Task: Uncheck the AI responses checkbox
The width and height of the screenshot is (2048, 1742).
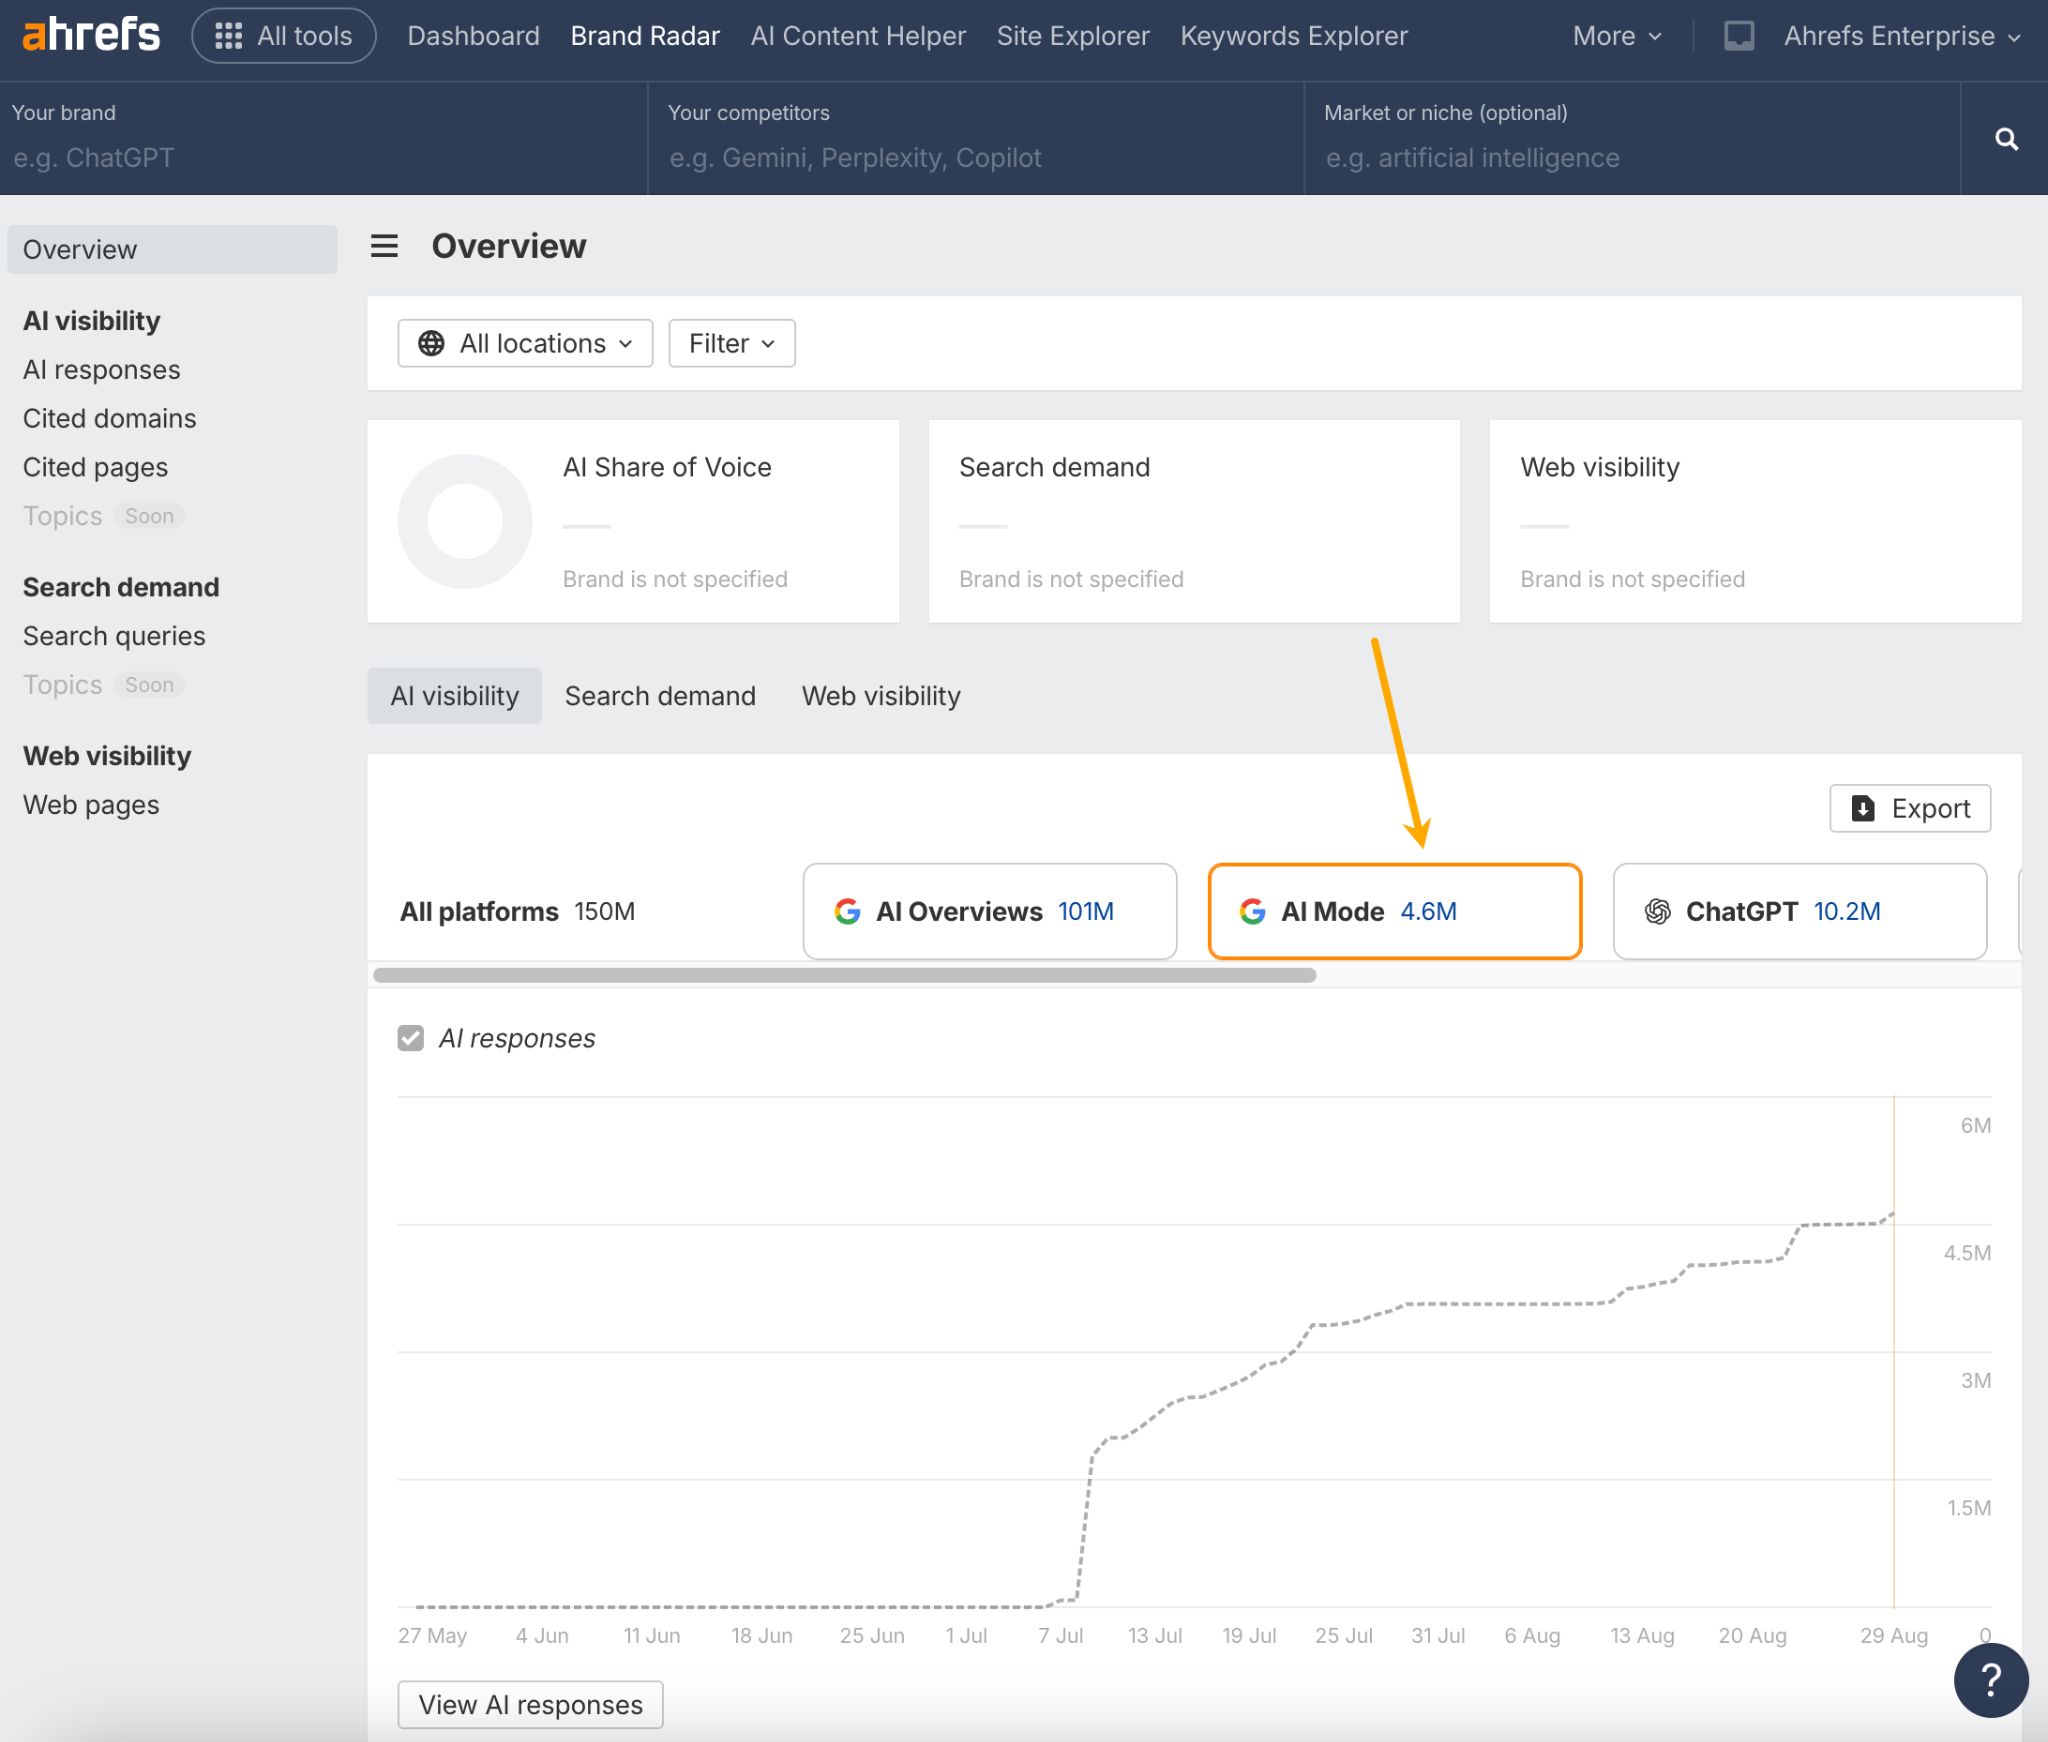Action: (410, 1038)
